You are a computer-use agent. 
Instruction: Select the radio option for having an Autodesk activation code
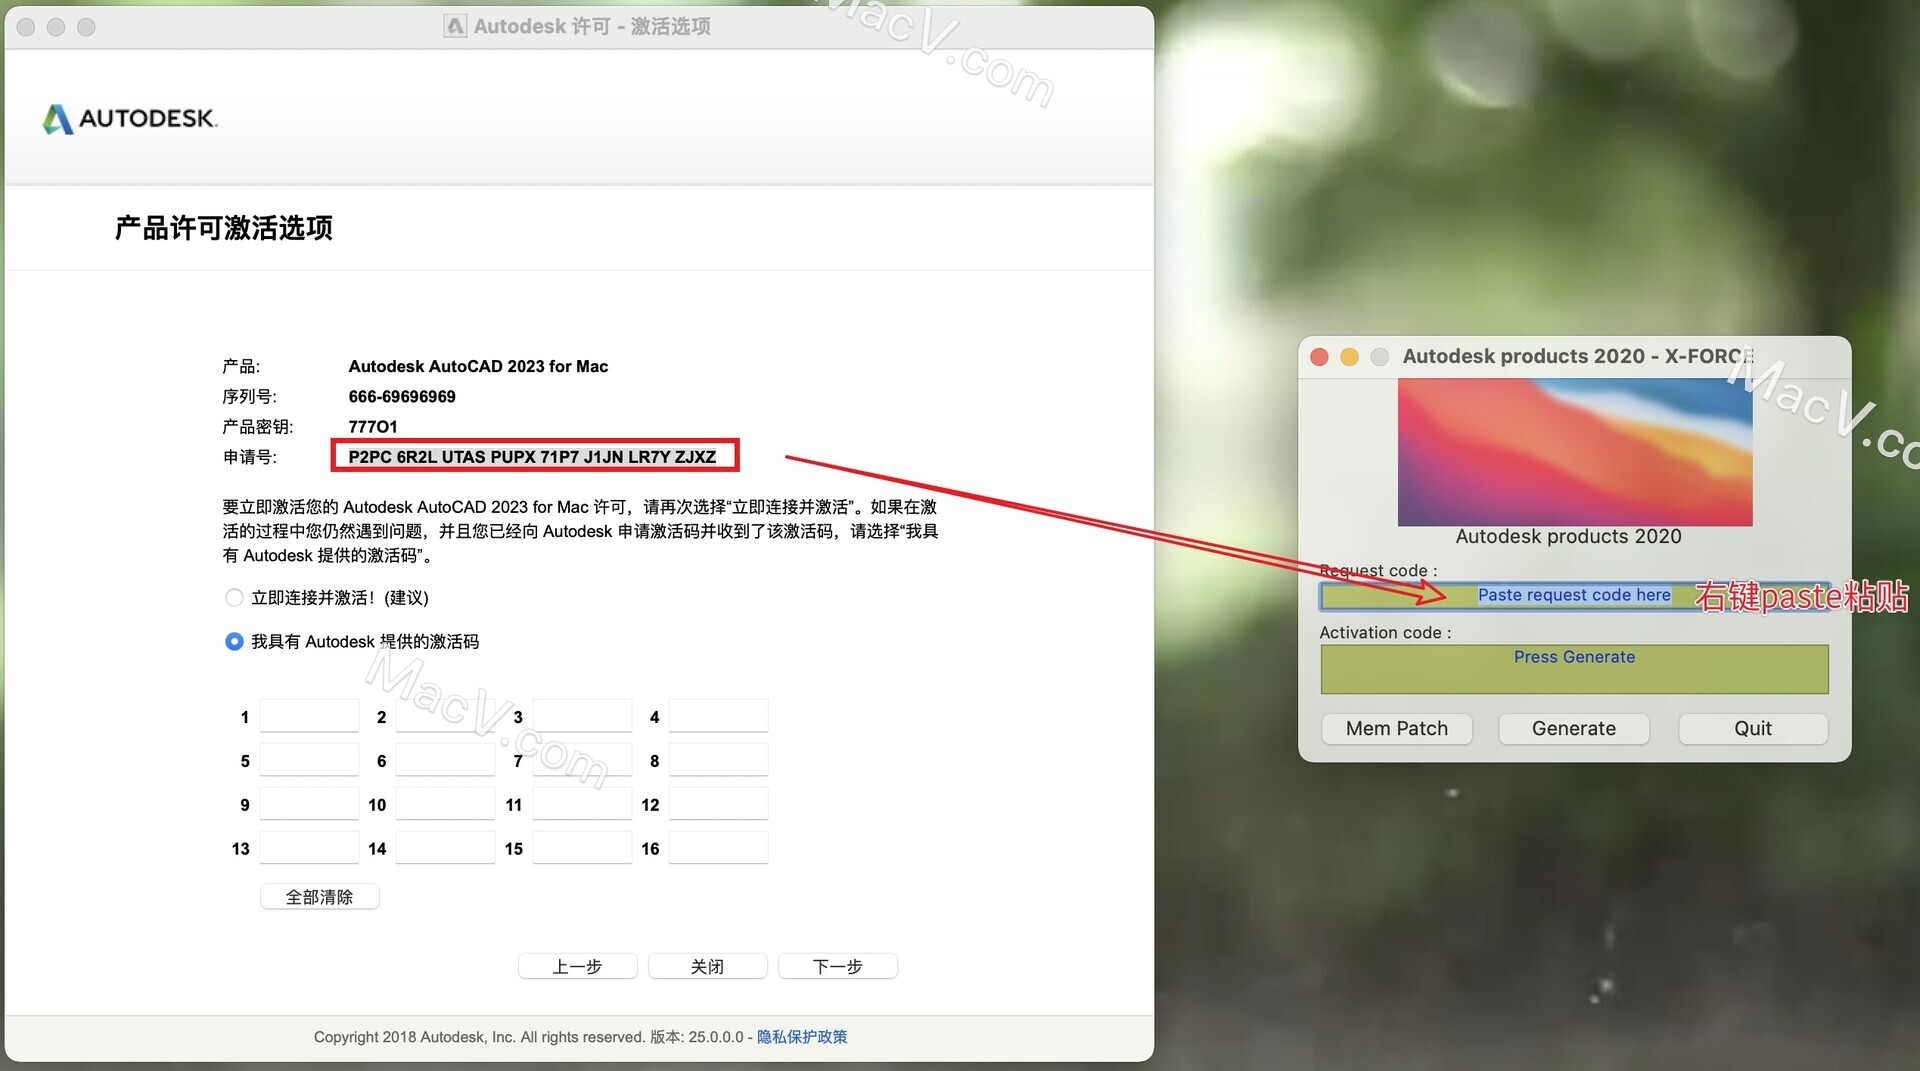(x=234, y=642)
